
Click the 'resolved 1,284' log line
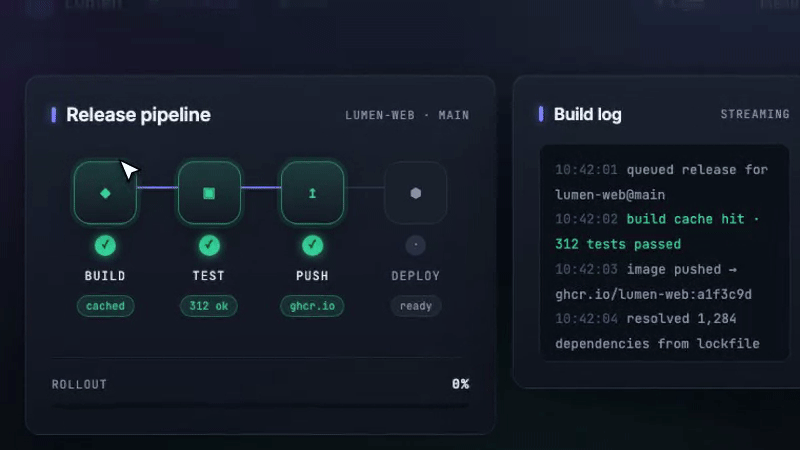646,319
